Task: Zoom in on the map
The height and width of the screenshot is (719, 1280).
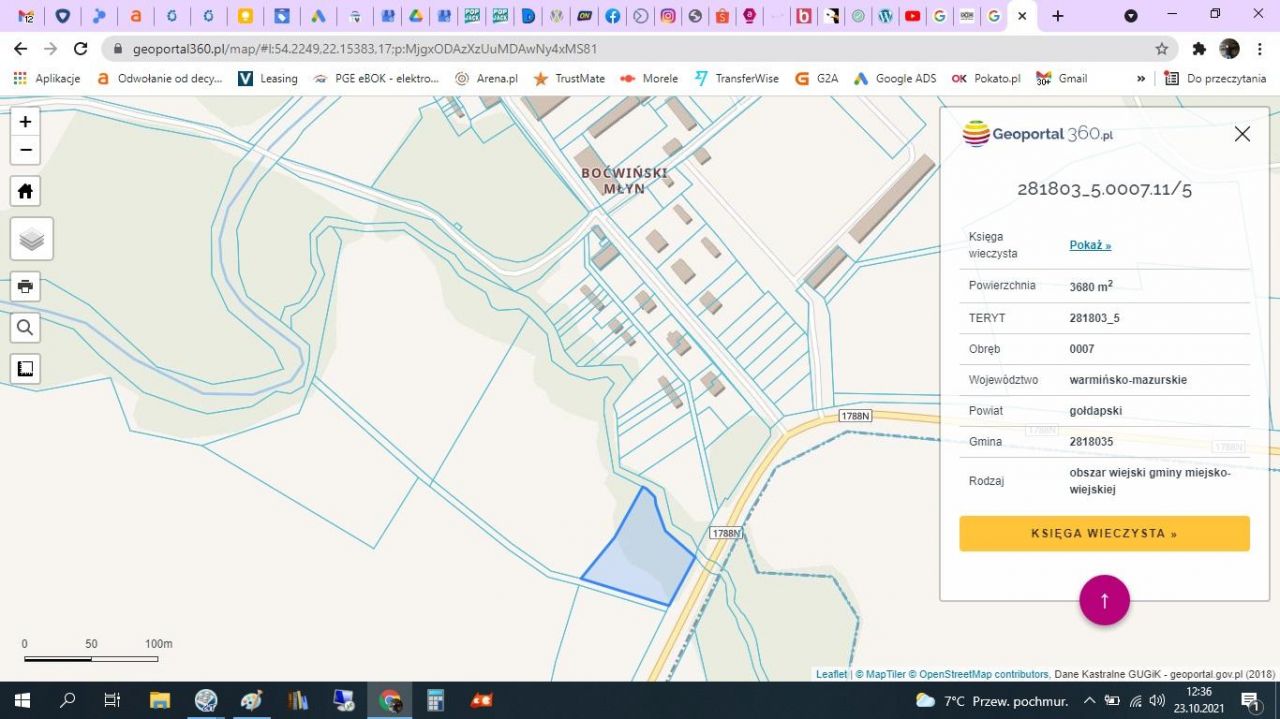Action: [25, 122]
